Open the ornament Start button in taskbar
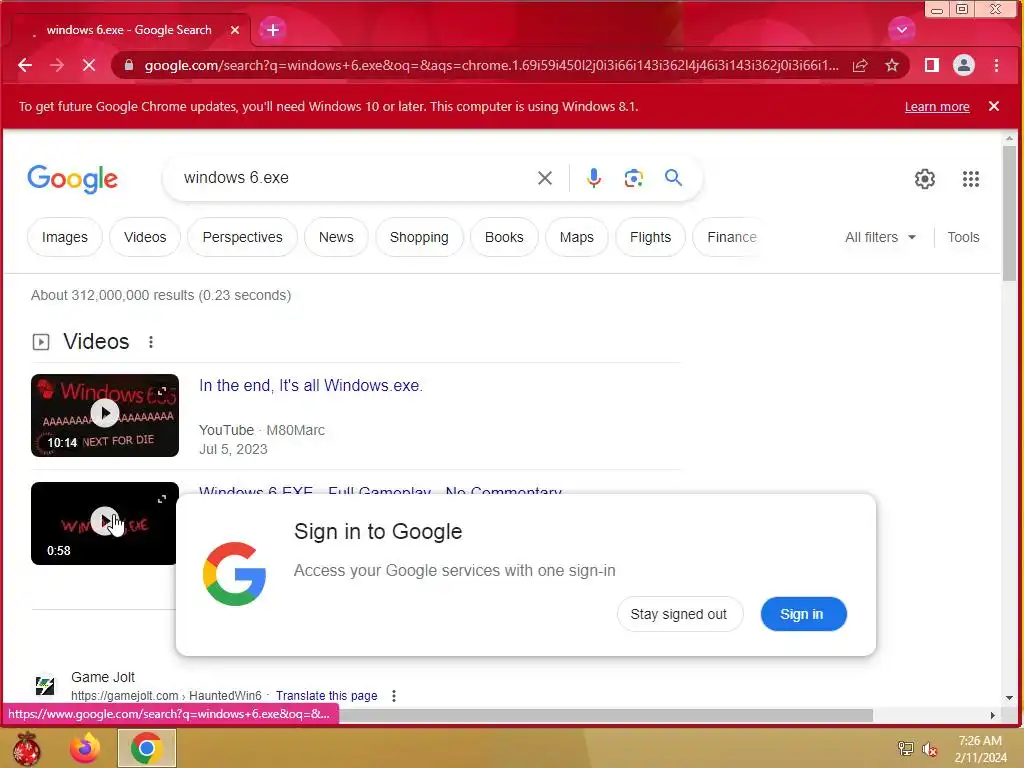The width and height of the screenshot is (1024, 768). [x=27, y=748]
